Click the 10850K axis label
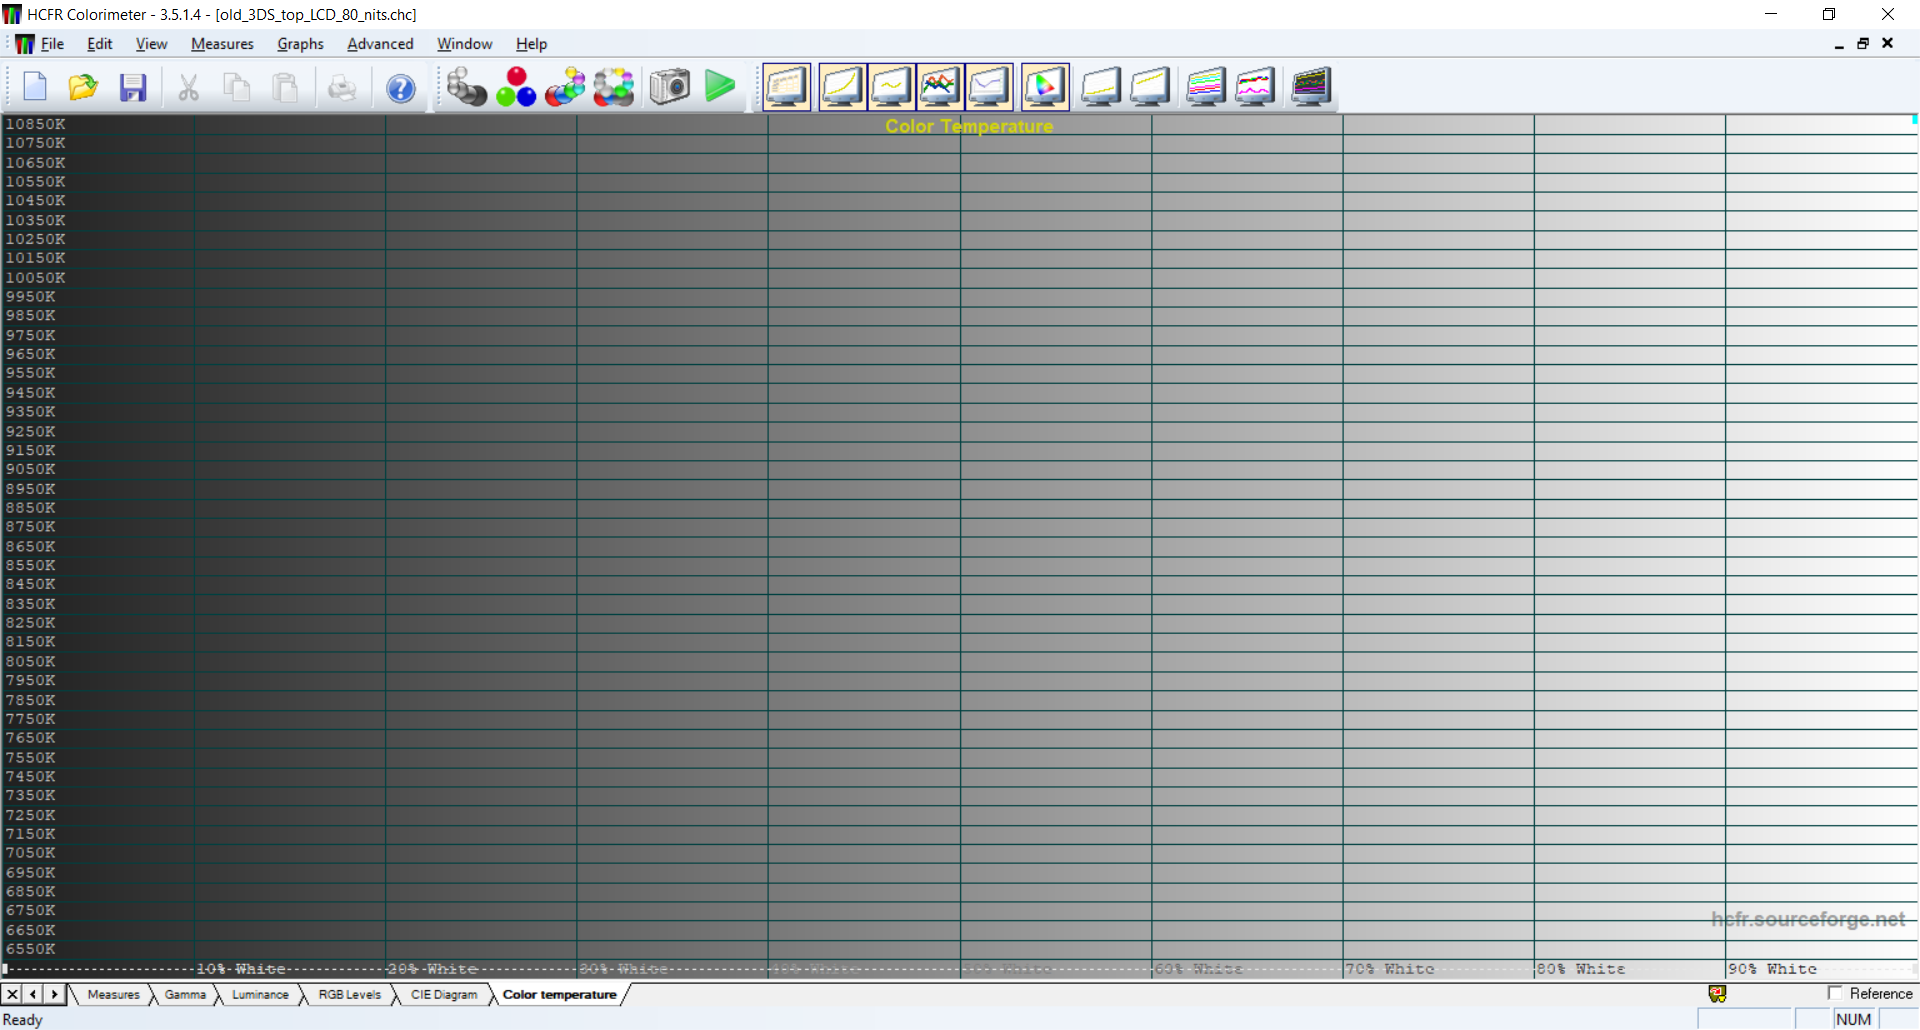This screenshot has width=1920, height=1030. coord(36,124)
